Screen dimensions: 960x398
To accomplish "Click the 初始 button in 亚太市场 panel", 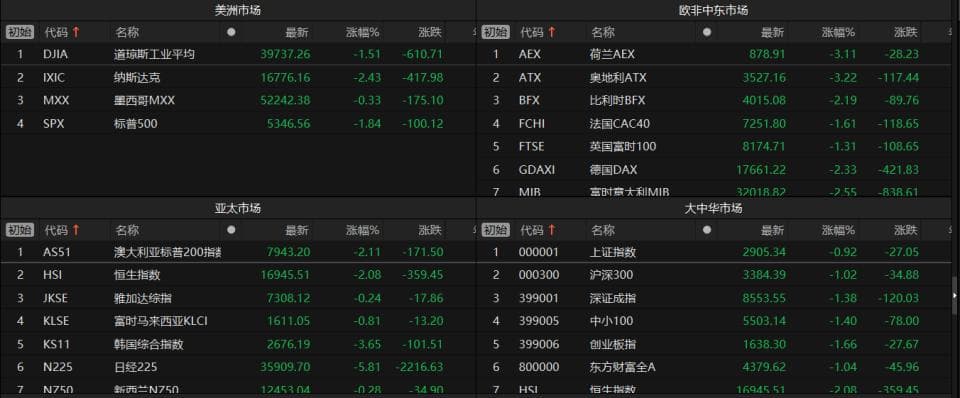I will coord(20,230).
